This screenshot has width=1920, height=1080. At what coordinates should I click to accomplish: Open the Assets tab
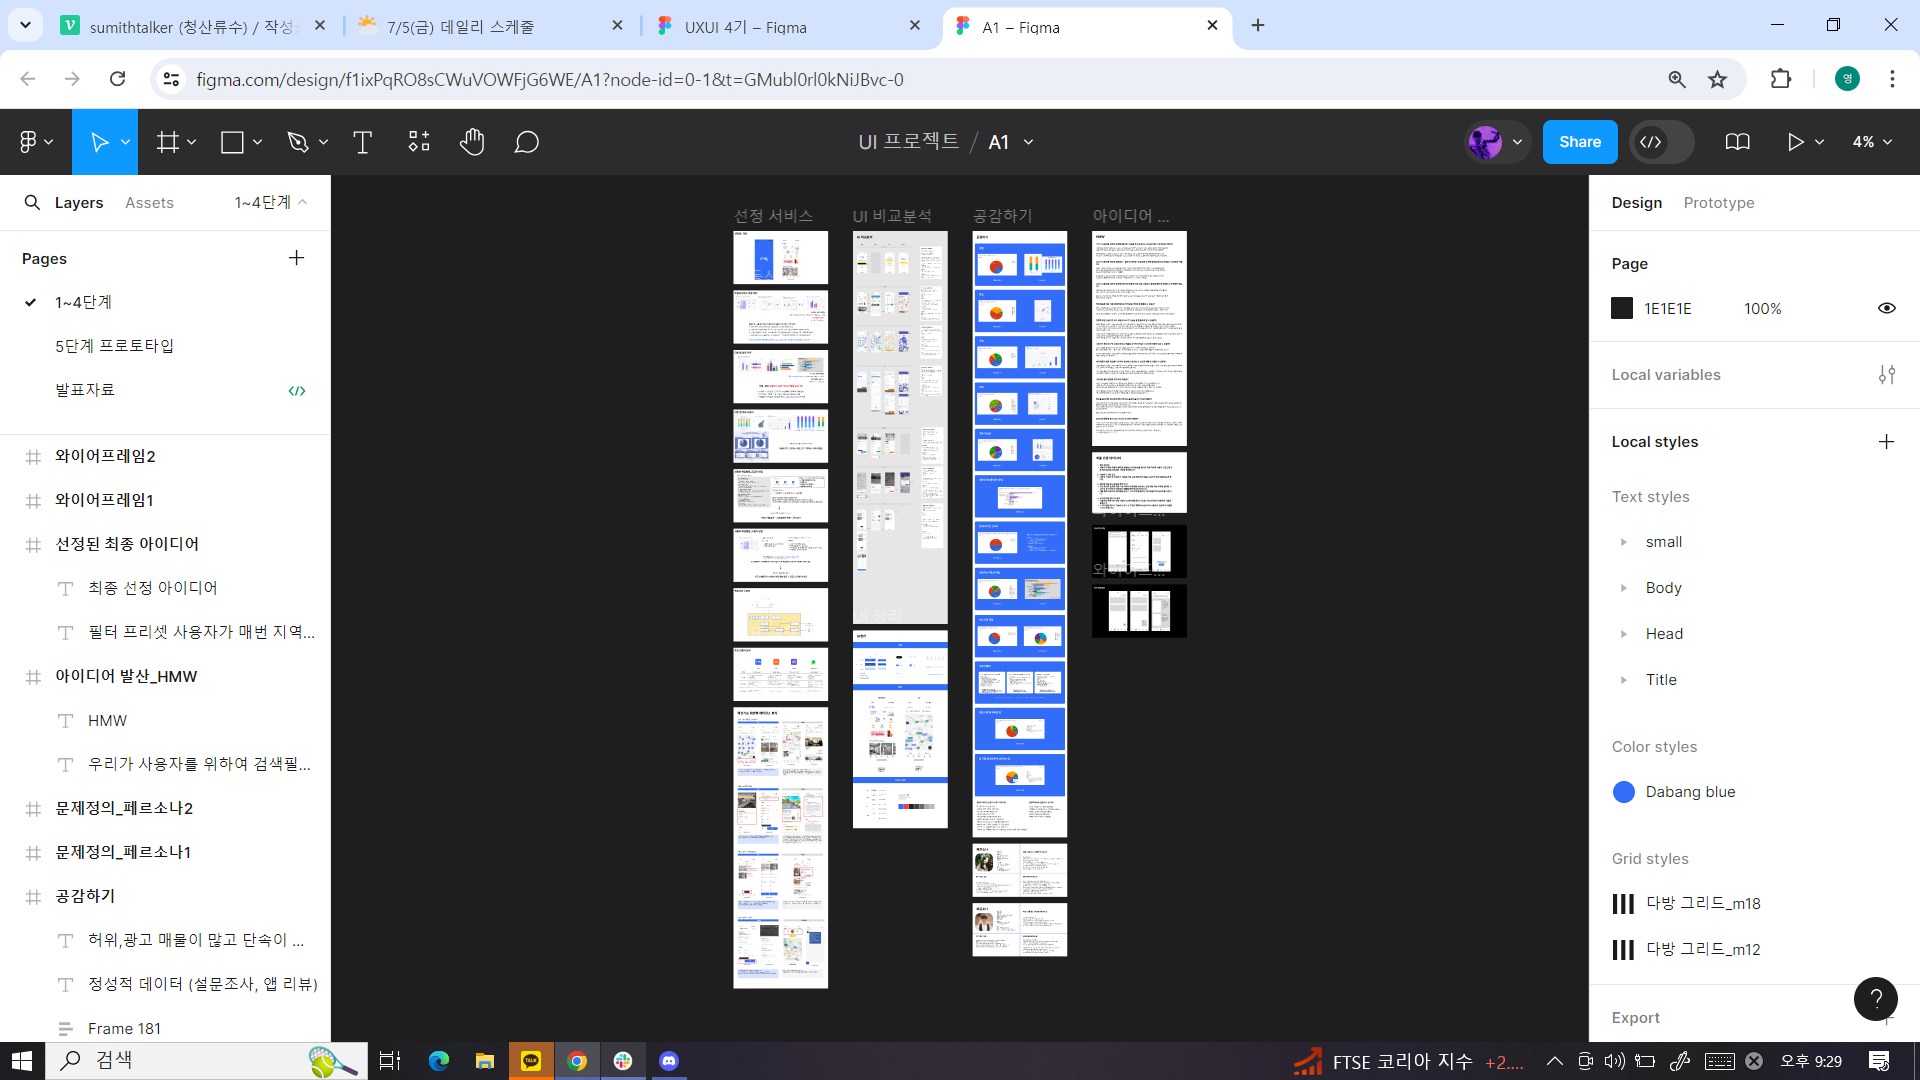(149, 203)
